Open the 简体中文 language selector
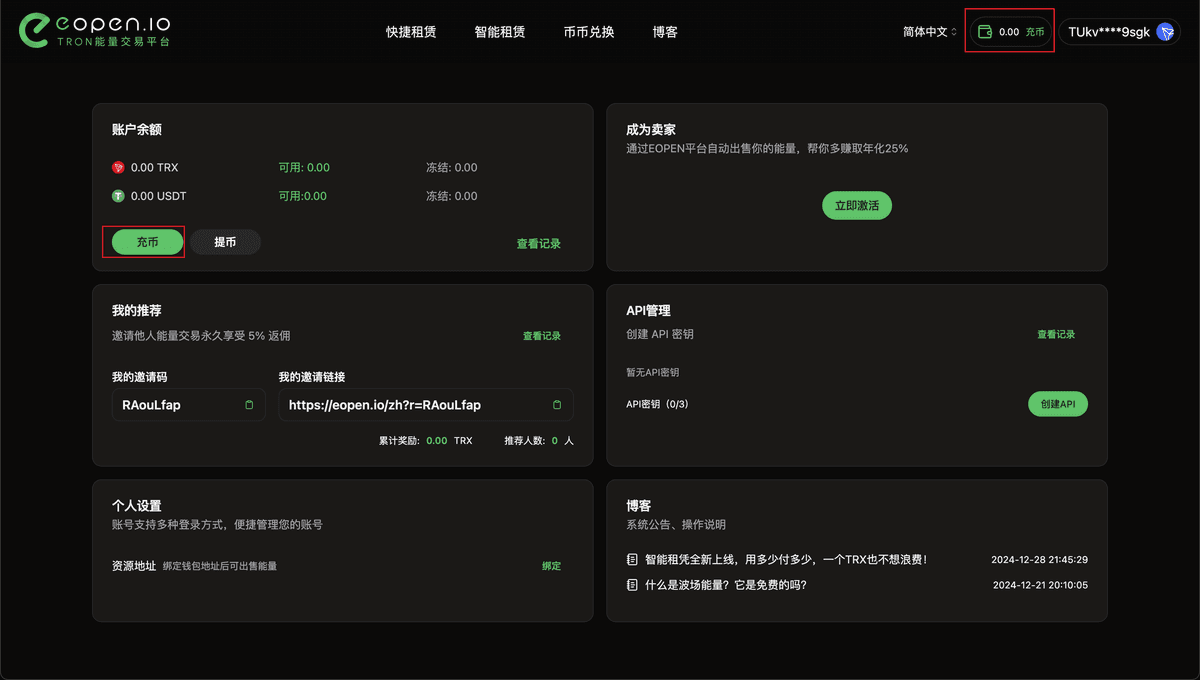Image resolution: width=1200 pixels, height=680 pixels. coord(926,31)
